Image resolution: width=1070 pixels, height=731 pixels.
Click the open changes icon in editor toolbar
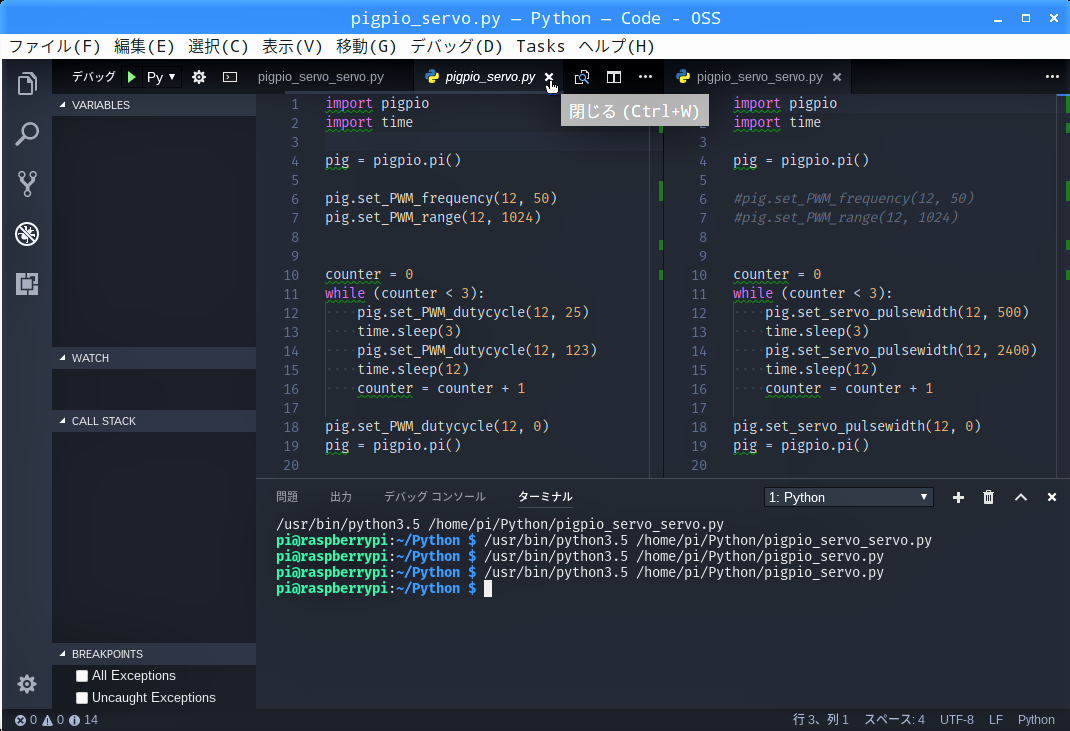(x=581, y=77)
